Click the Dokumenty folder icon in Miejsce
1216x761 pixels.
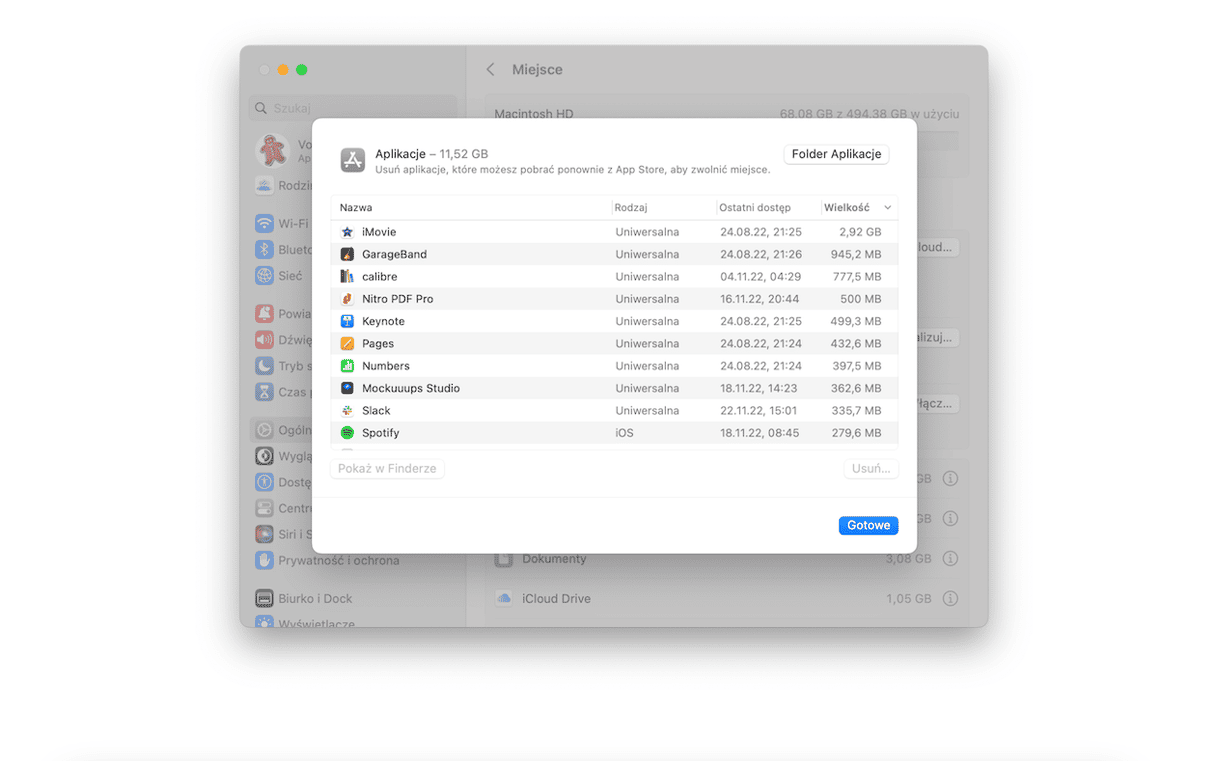tap(504, 558)
